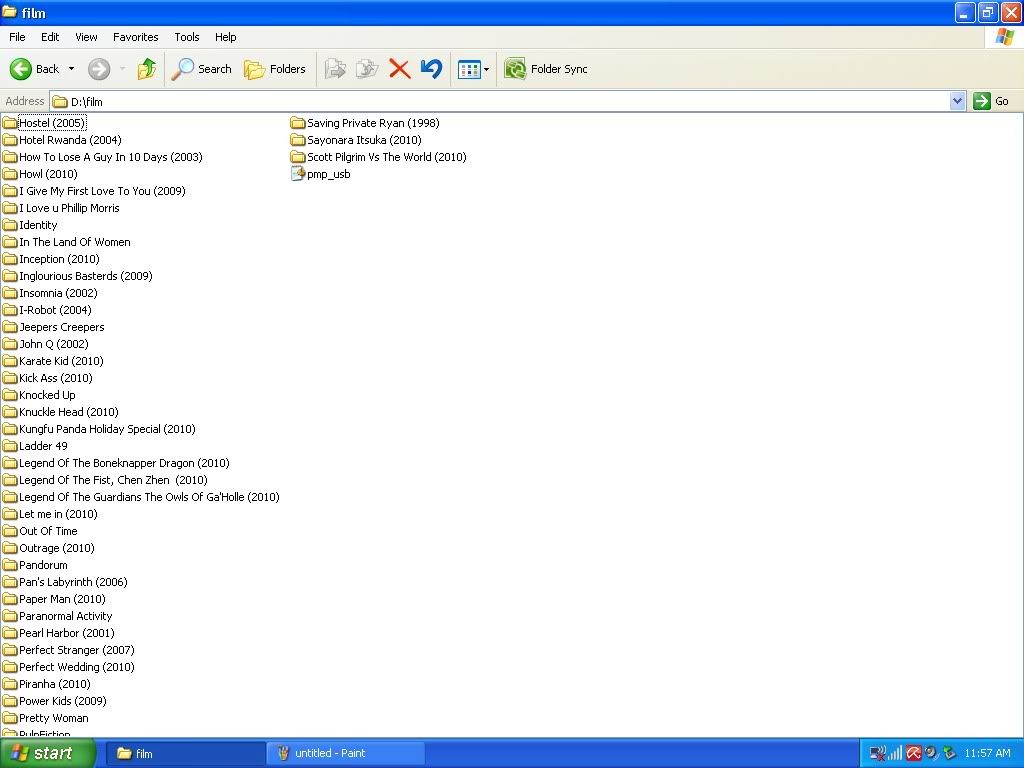
Task: Click the Back arrow icon
Action: tap(20, 69)
